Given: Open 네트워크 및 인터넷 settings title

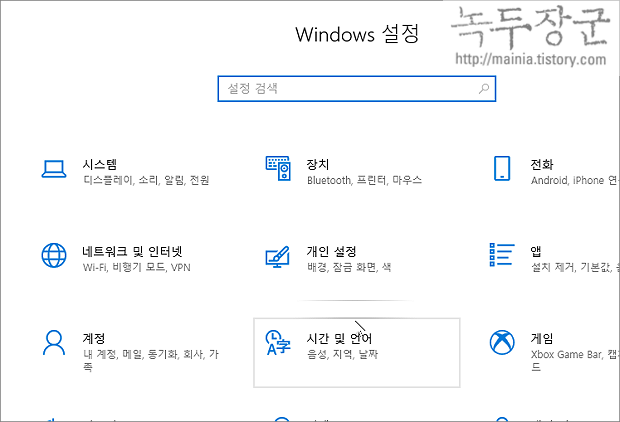Looking at the screenshot, I should pos(132,251).
